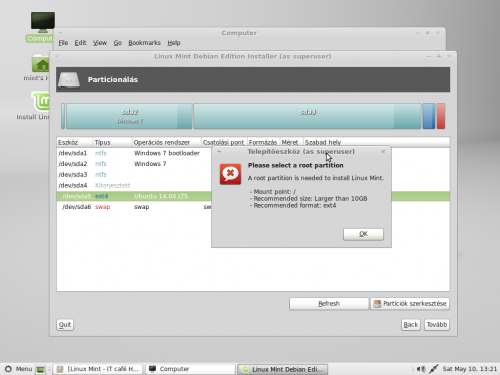500x375 pixels.
Task: Click the Tovább button
Action: (437, 325)
